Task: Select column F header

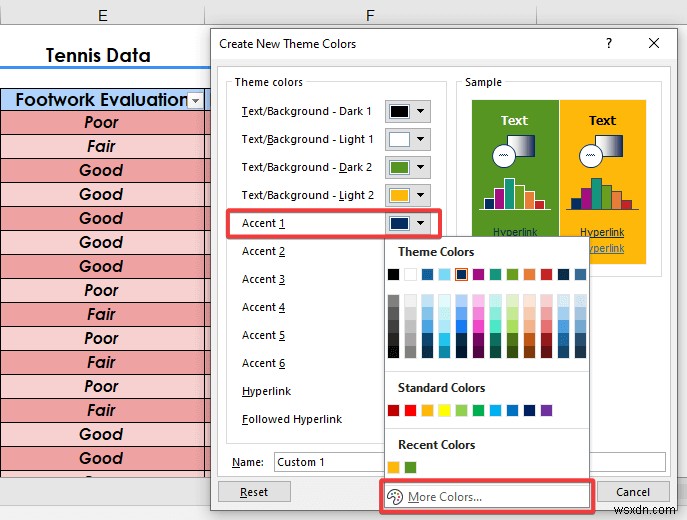Action: [370, 15]
